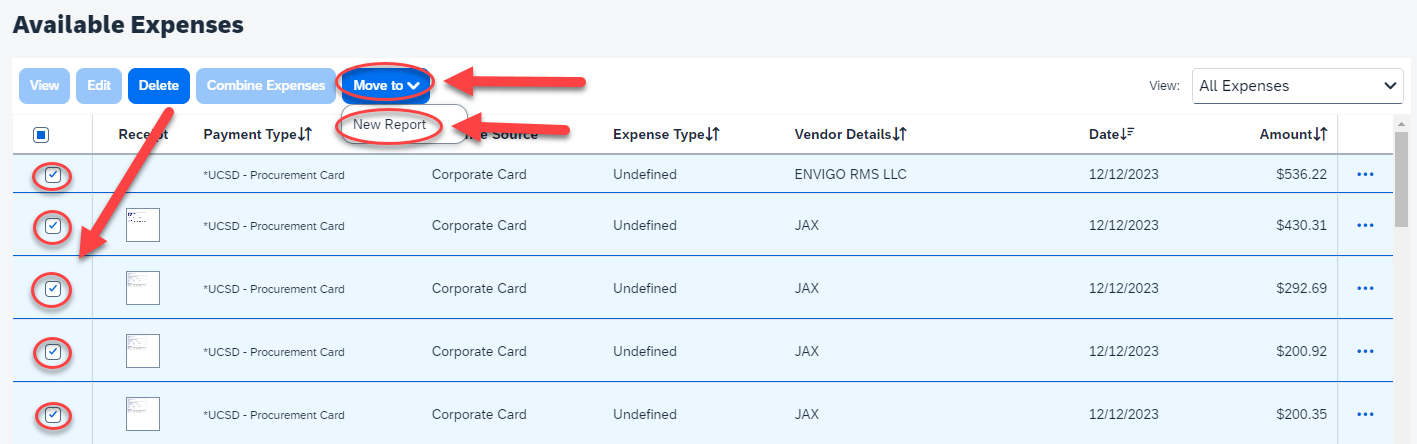Sort by Amount column arrows

tap(1321, 134)
